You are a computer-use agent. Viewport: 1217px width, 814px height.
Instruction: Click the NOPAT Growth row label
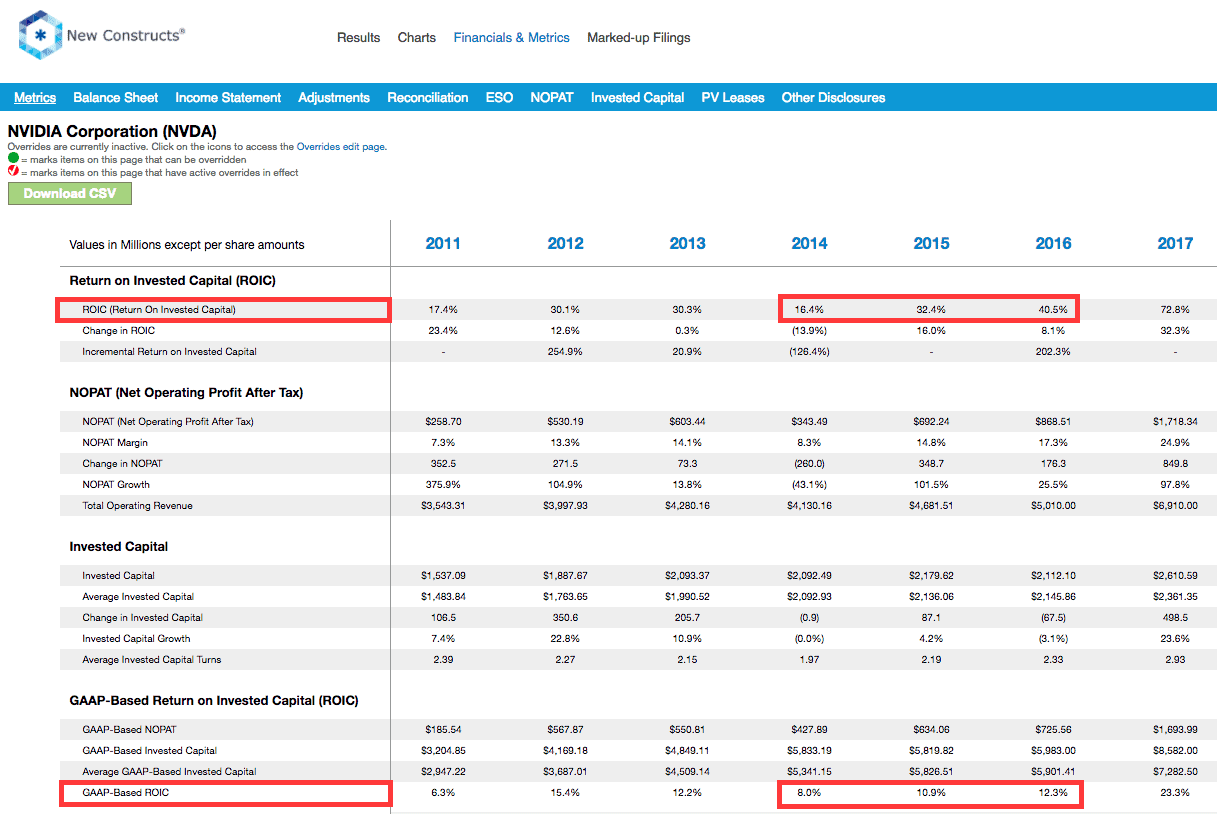click(116, 485)
